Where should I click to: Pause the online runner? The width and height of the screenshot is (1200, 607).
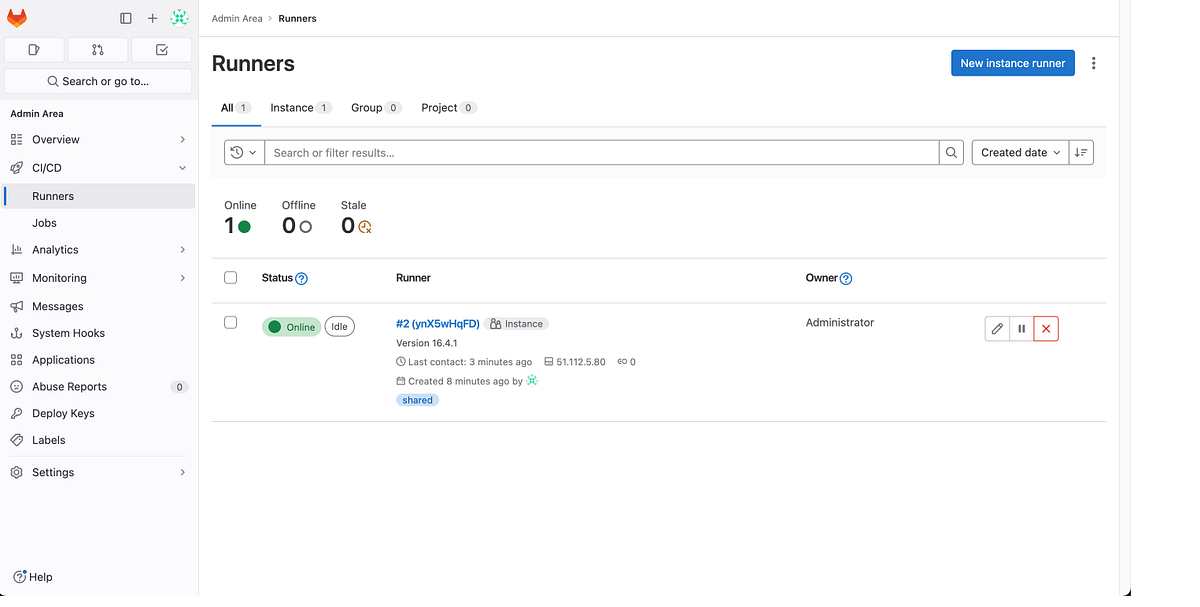pos(1021,328)
